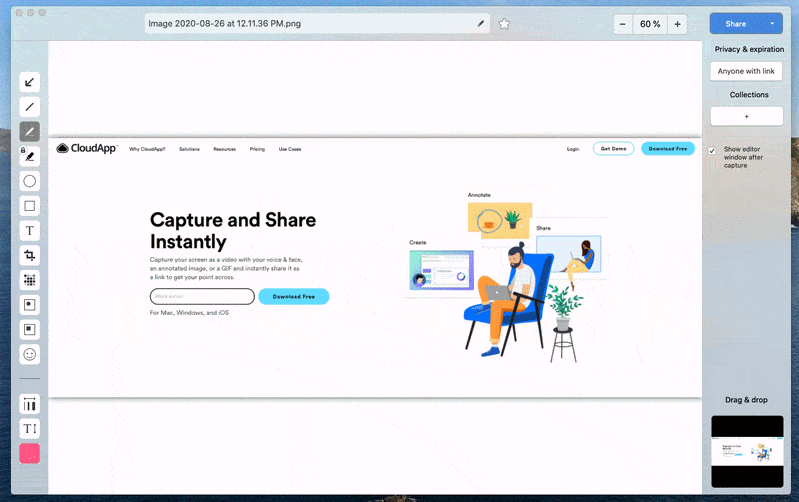Click Use Cases in captured page nav
799x502 pixels.
point(290,149)
